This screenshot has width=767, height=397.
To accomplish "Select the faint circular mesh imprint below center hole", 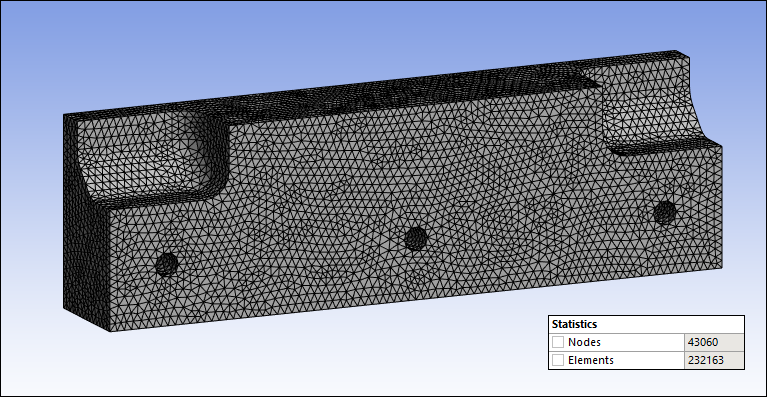I will pos(417,280).
